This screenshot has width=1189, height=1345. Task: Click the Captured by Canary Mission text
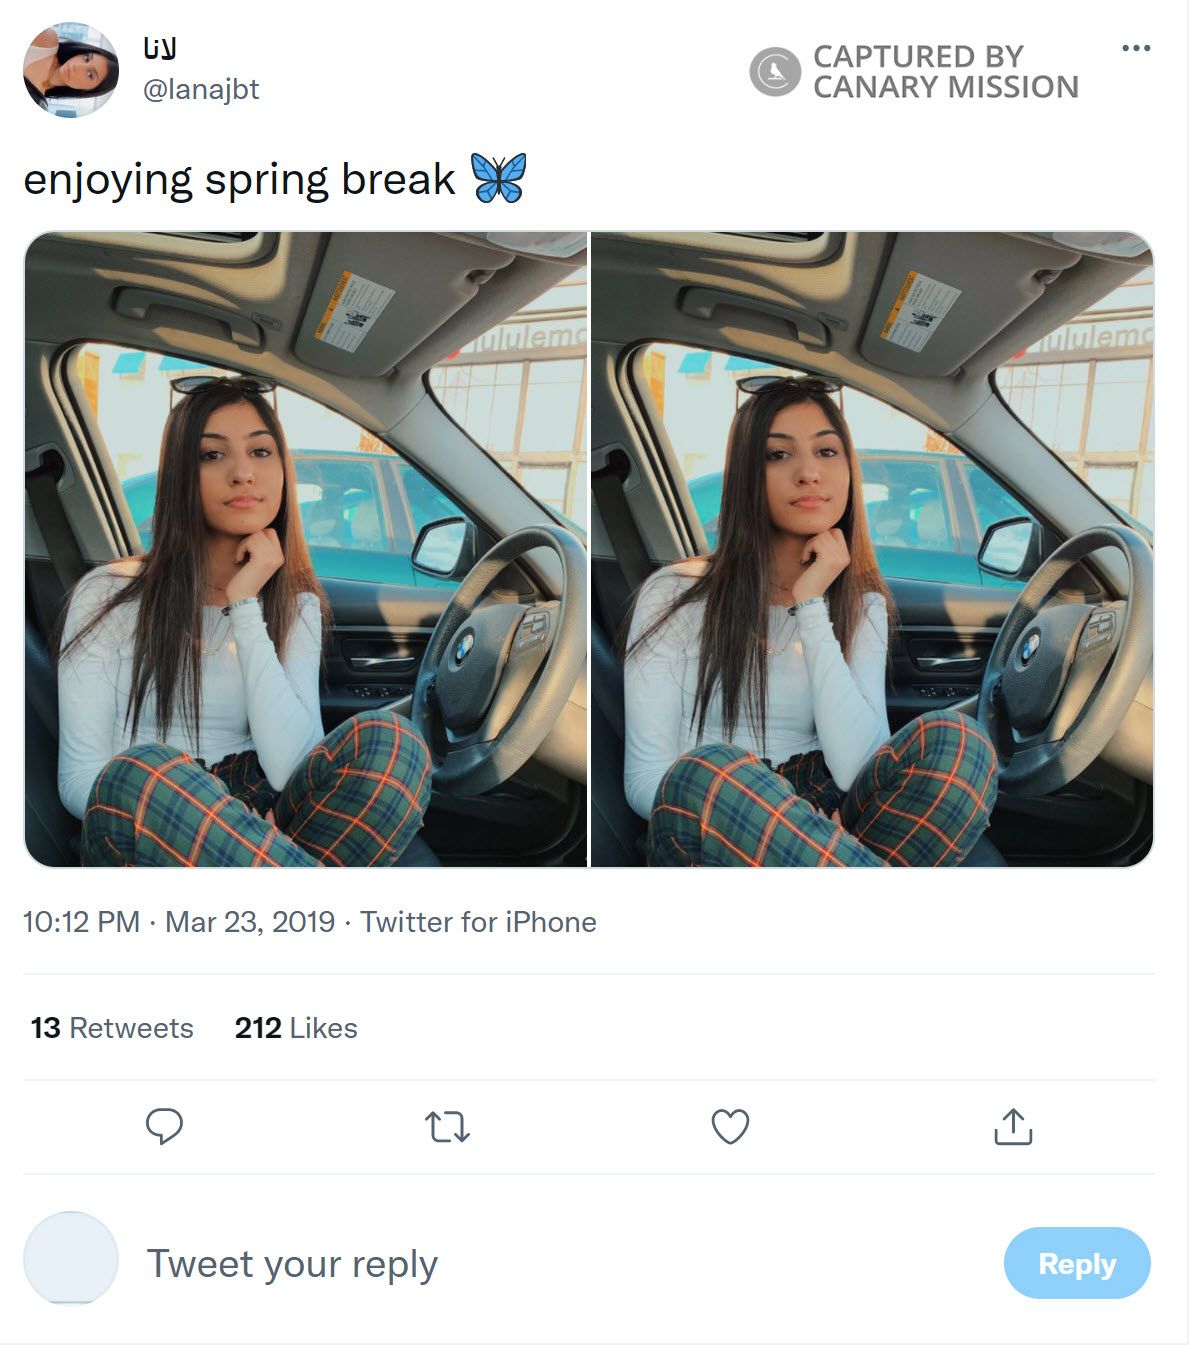[x=945, y=72]
